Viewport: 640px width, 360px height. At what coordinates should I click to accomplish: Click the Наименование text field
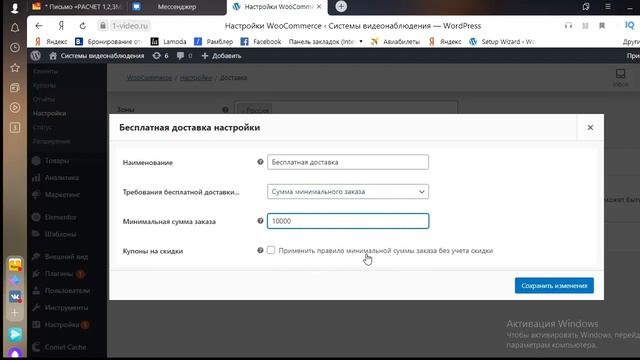(x=348, y=162)
